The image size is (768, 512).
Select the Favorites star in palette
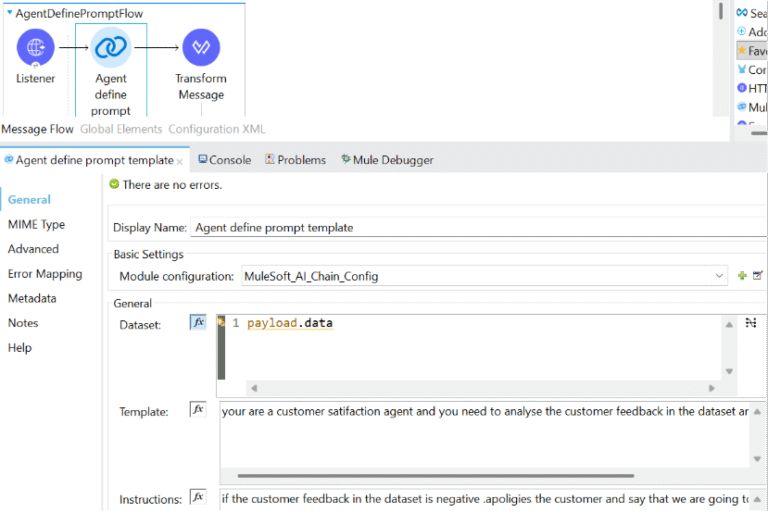pos(742,50)
